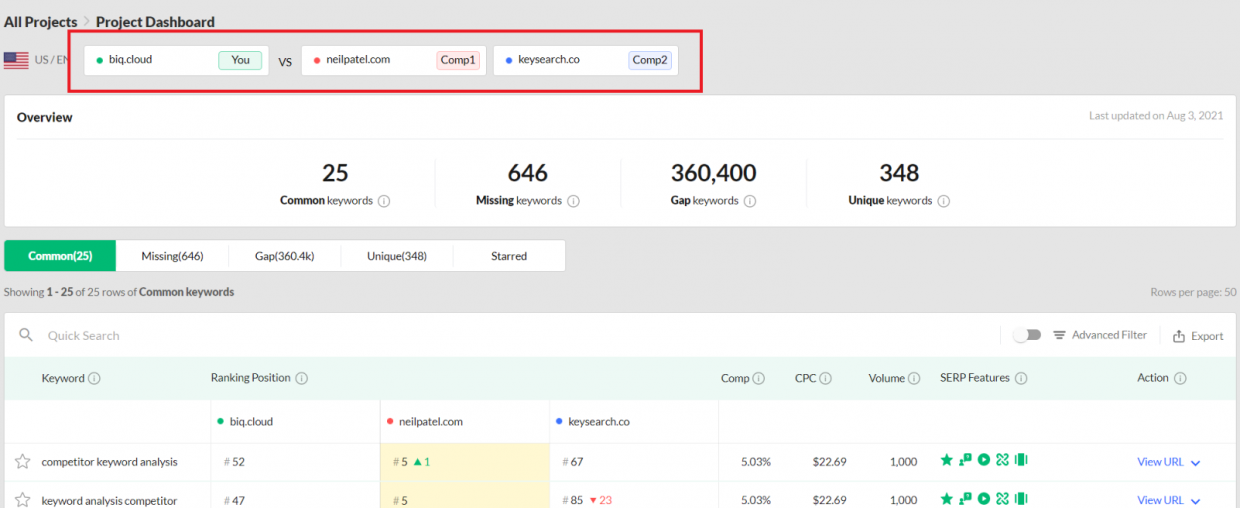Screen dimensions: 1240x508
Task: Click sitelinks icon in 'competitor keyword analysis' row
Action: (x=1002, y=460)
